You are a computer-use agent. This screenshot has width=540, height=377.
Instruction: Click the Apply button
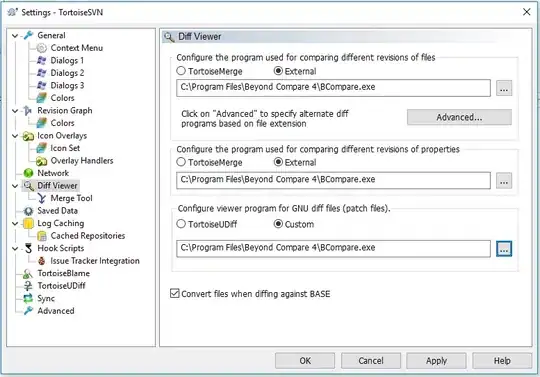tap(436, 361)
